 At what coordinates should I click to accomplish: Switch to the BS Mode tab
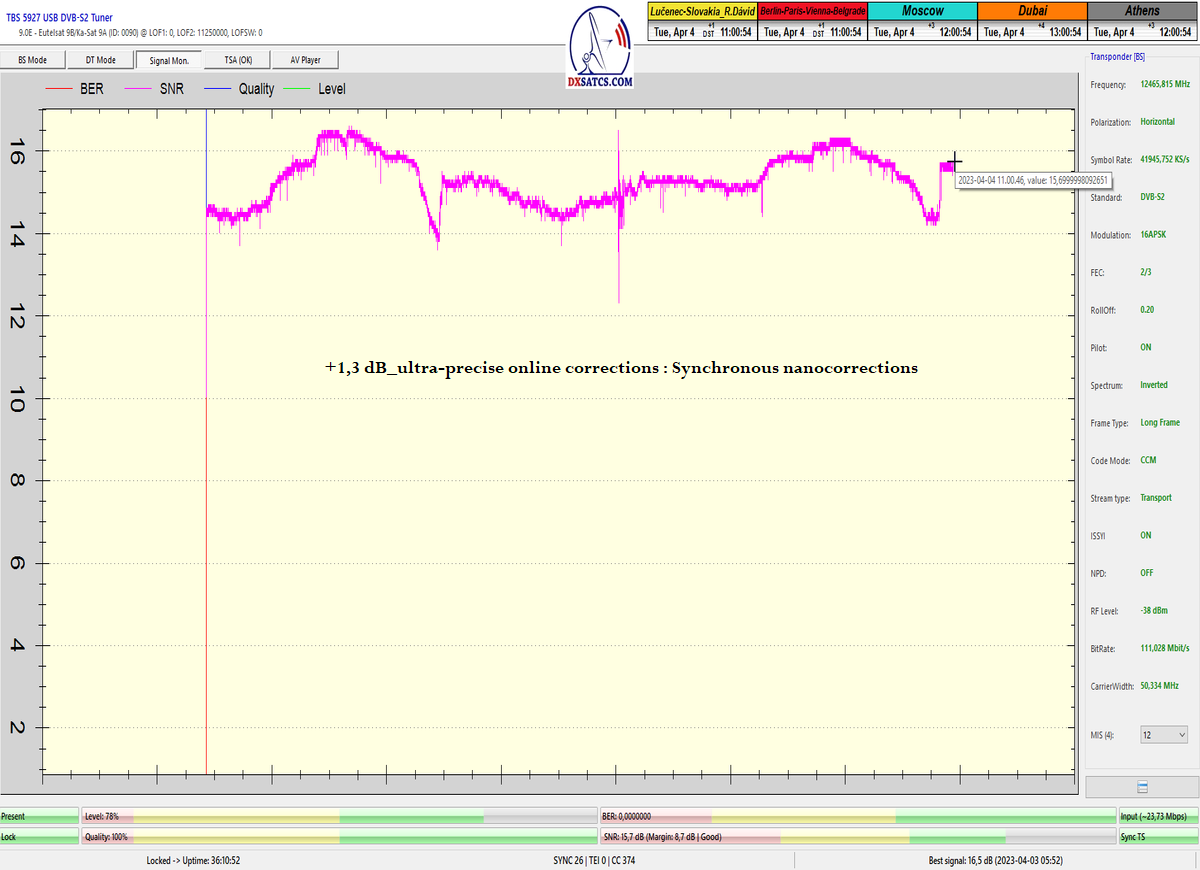point(32,60)
